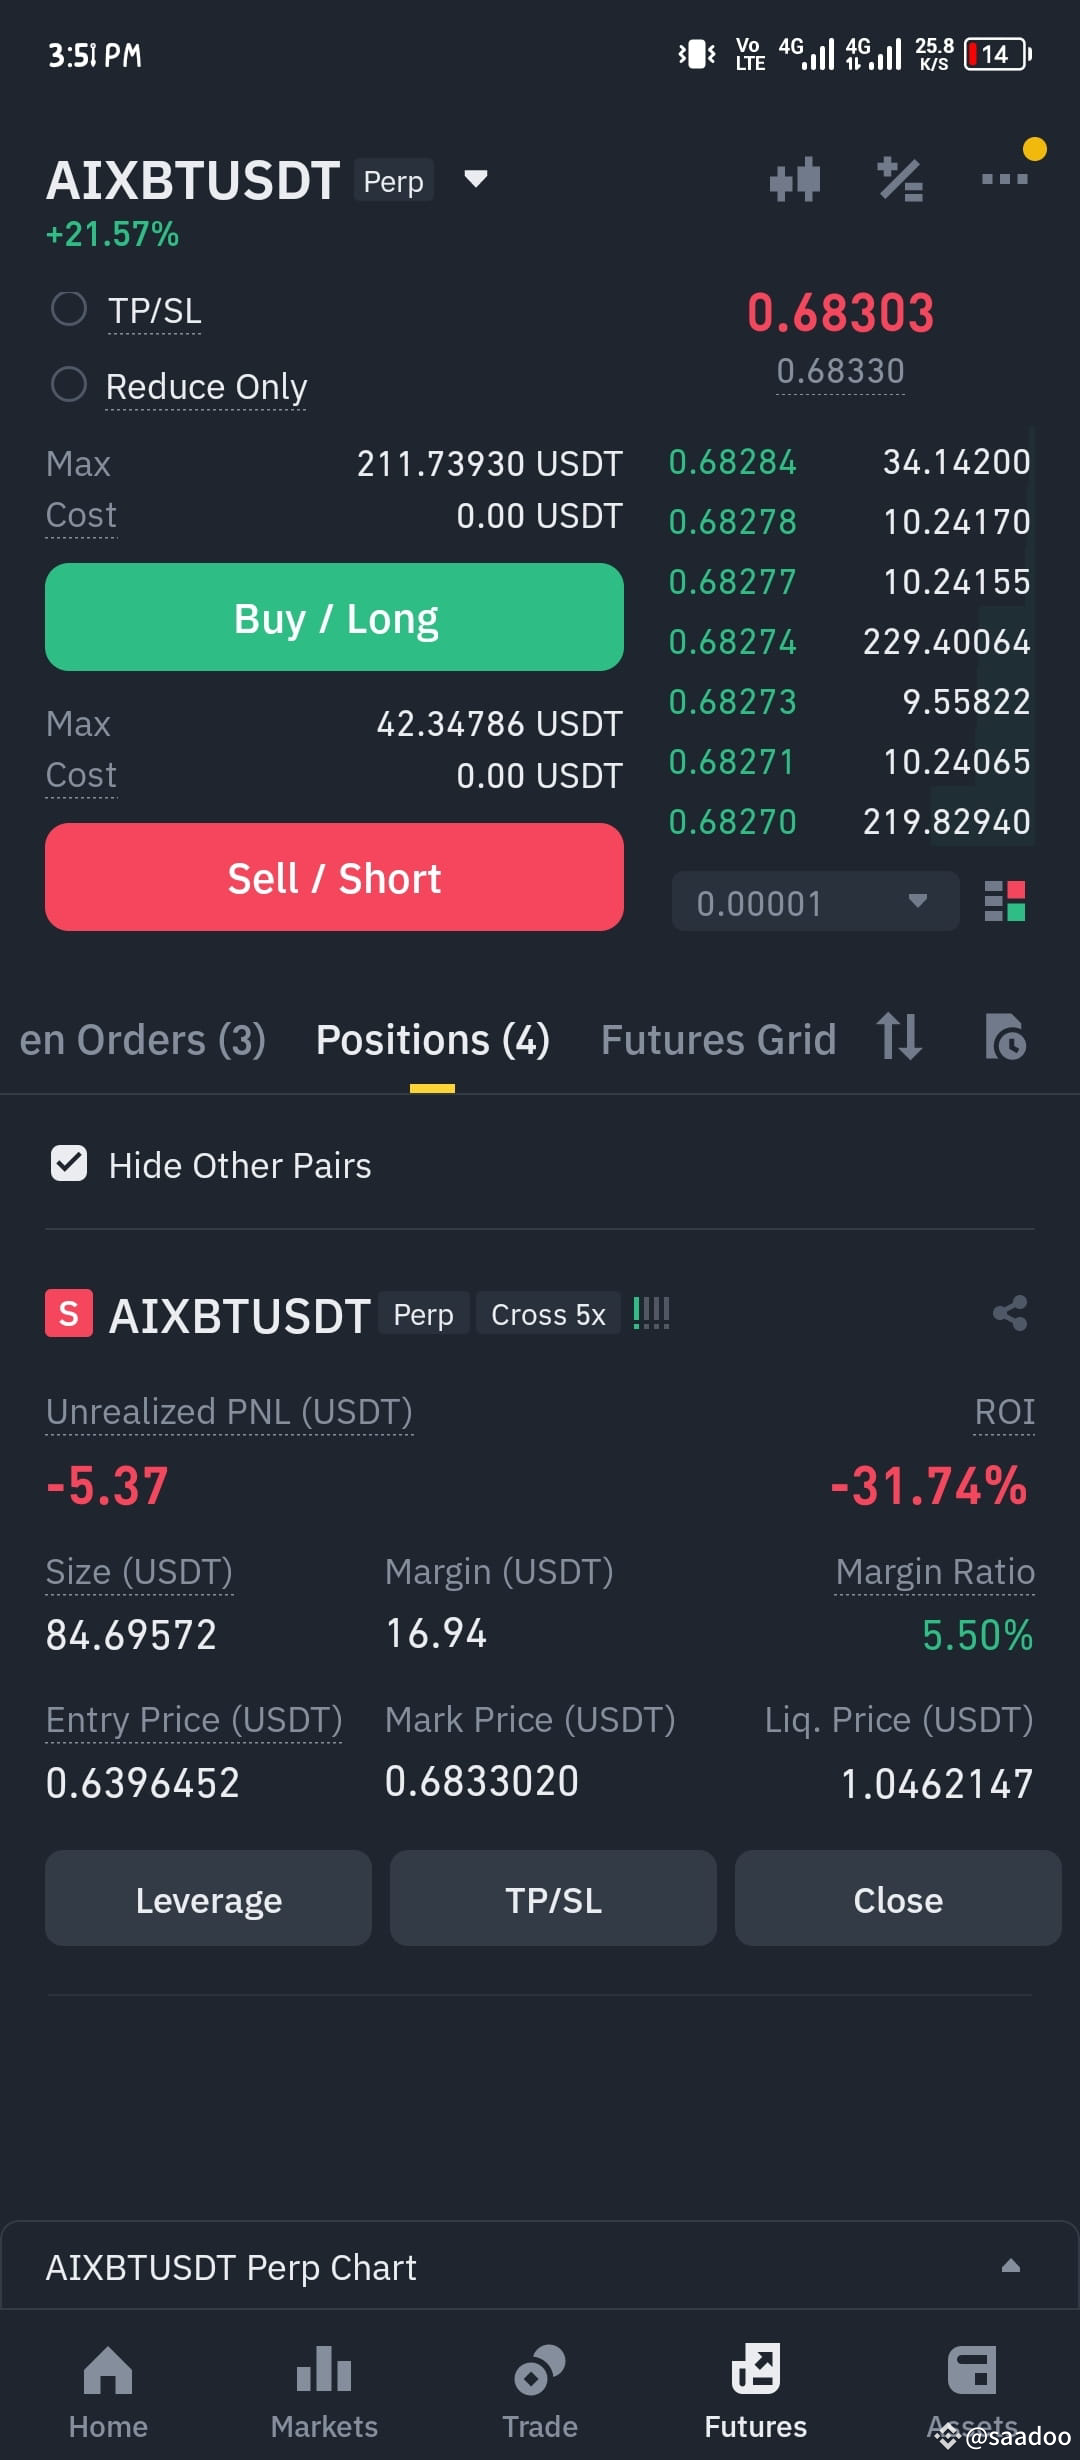The width and height of the screenshot is (1080, 2460).
Task: Switch to the Futures Grid tab
Action: pos(718,1040)
